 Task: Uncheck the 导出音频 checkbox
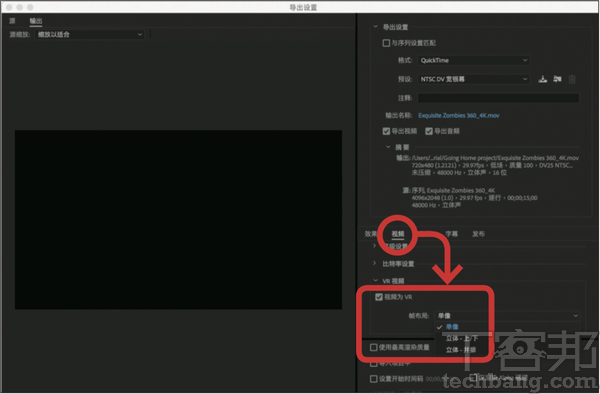[x=429, y=131]
